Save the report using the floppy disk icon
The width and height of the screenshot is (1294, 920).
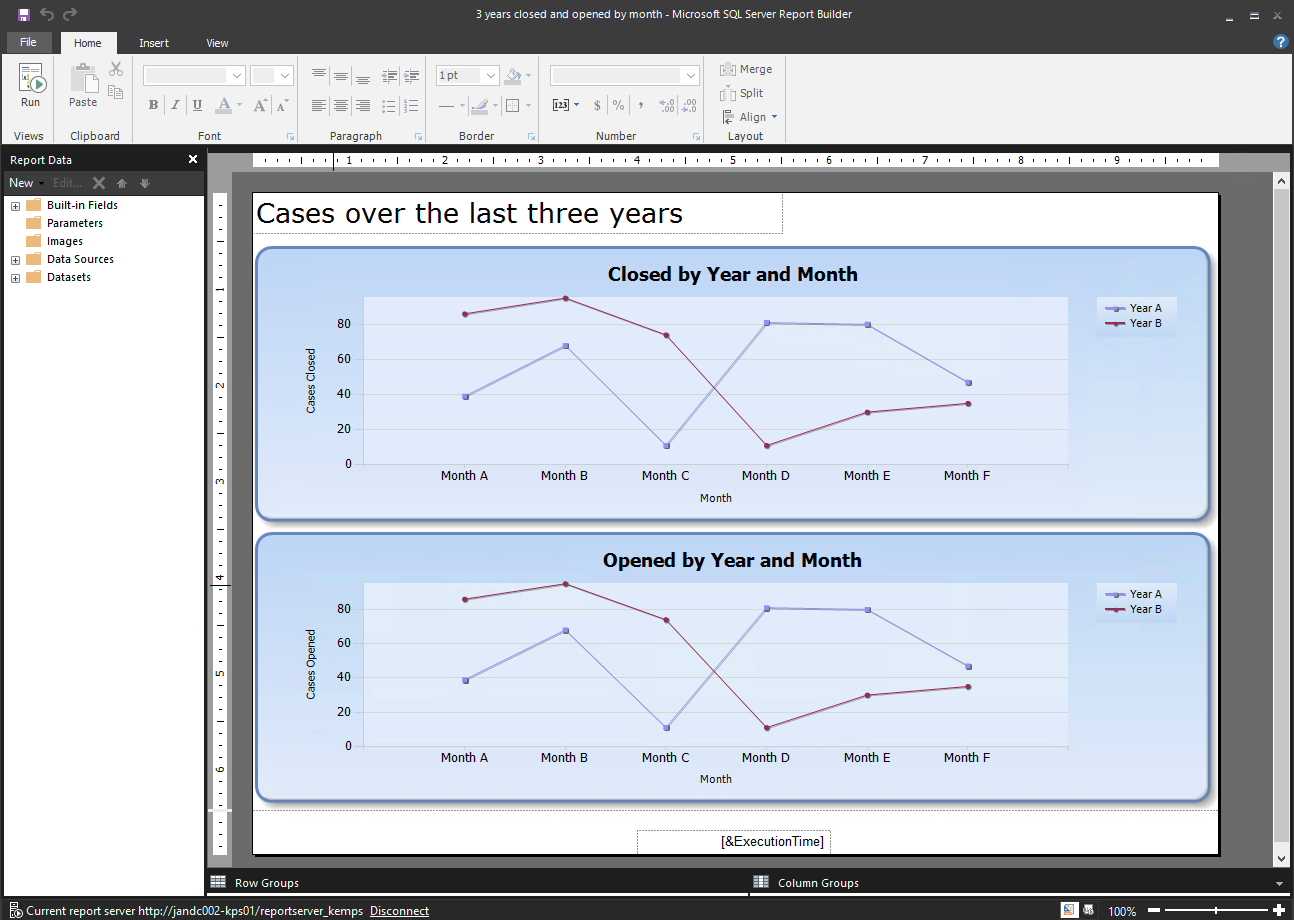coord(23,15)
